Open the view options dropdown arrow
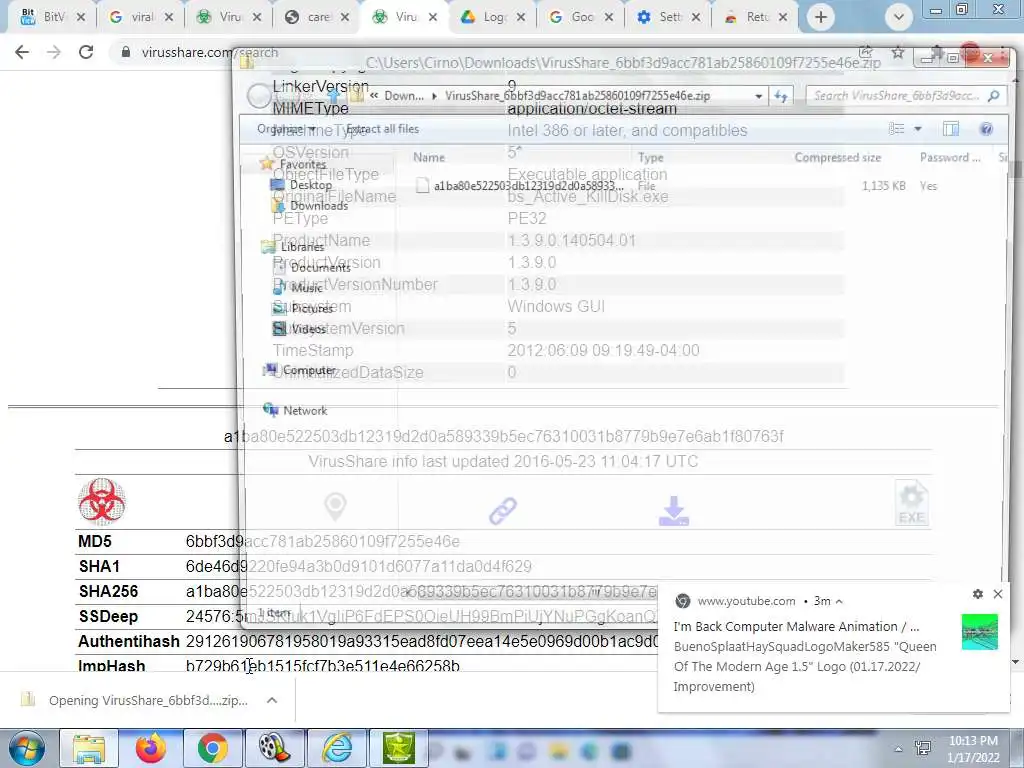This screenshot has width=1024, height=768. pos(918,129)
